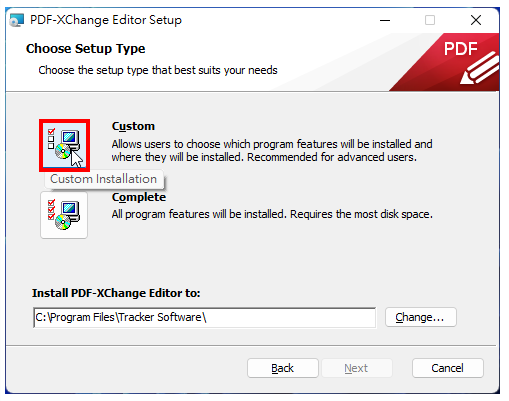The height and width of the screenshot is (401, 509).
Task: Click the Custom Installation tooltip
Action: 104,179
